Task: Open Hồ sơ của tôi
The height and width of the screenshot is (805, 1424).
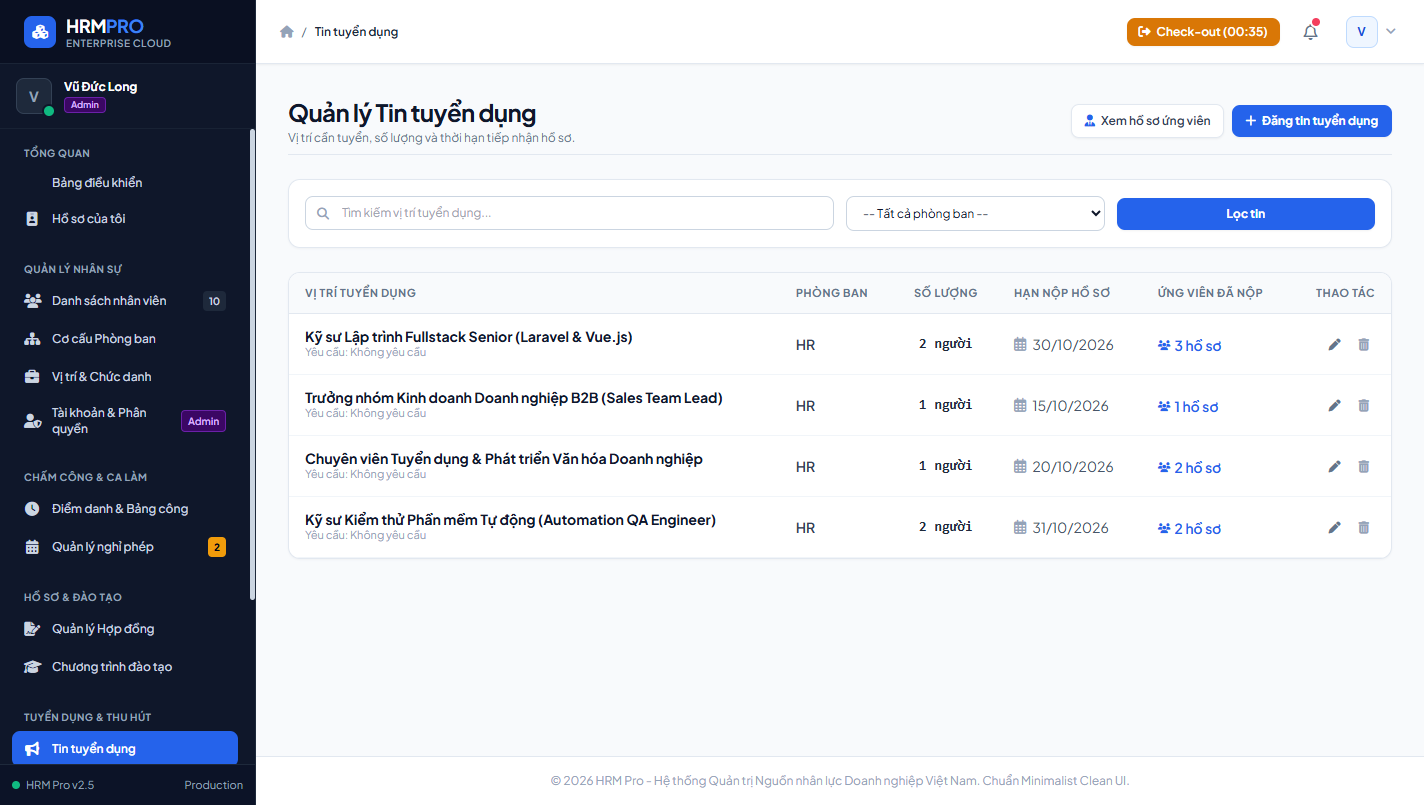Action: click(125, 219)
